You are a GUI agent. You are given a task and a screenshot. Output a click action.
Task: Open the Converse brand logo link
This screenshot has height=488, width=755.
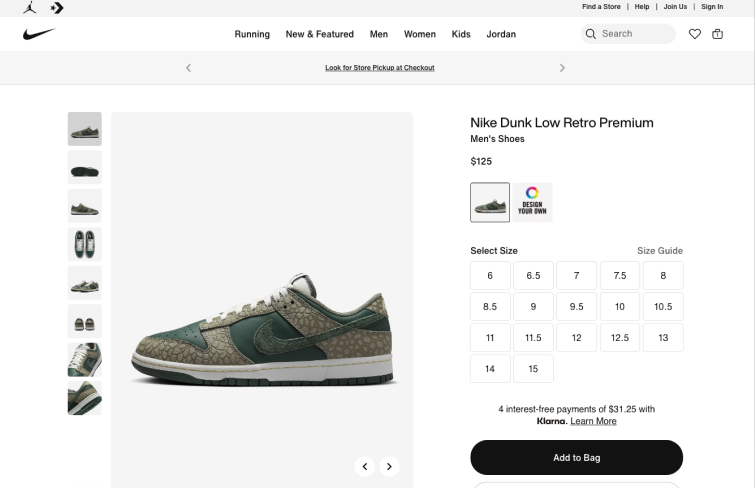(57, 8)
